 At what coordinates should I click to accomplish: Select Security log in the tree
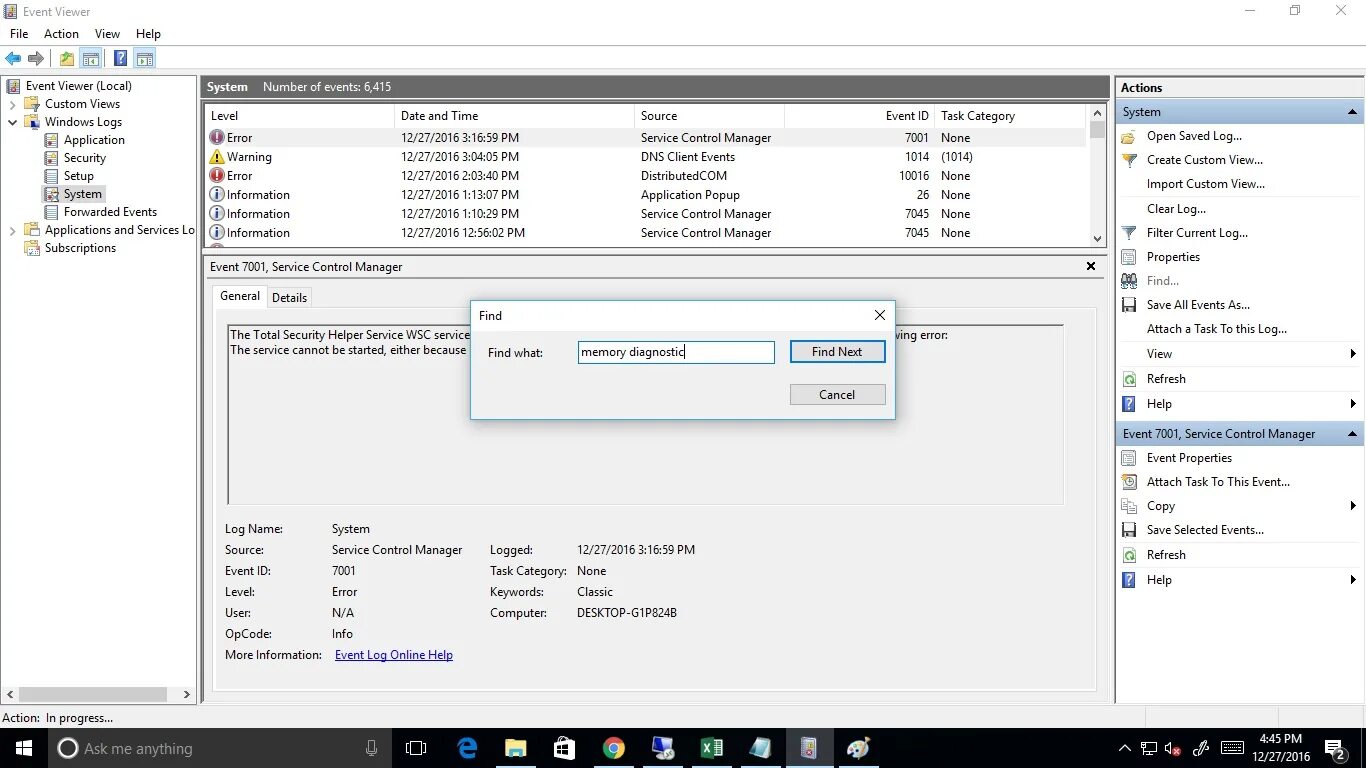(84, 158)
